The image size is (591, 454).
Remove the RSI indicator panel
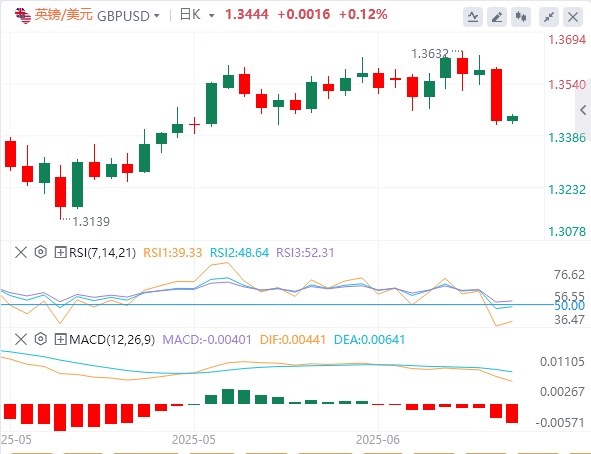pyautogui.click(x=21, y=252)
